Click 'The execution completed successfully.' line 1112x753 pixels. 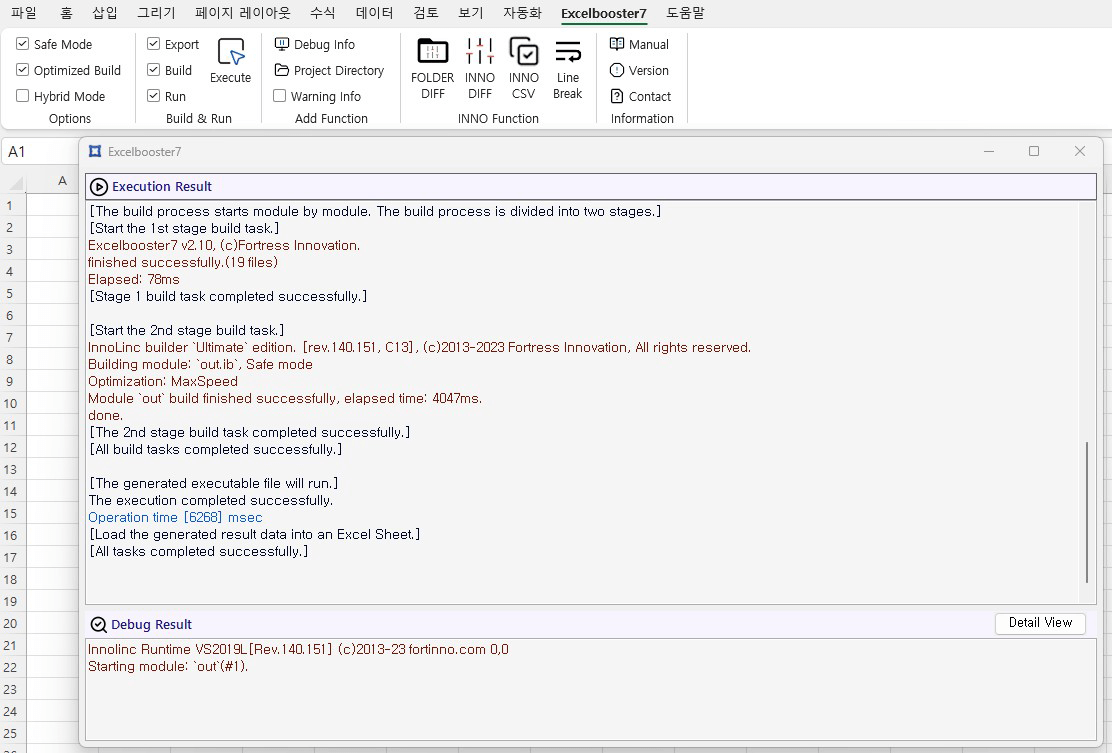click(211, 501)
